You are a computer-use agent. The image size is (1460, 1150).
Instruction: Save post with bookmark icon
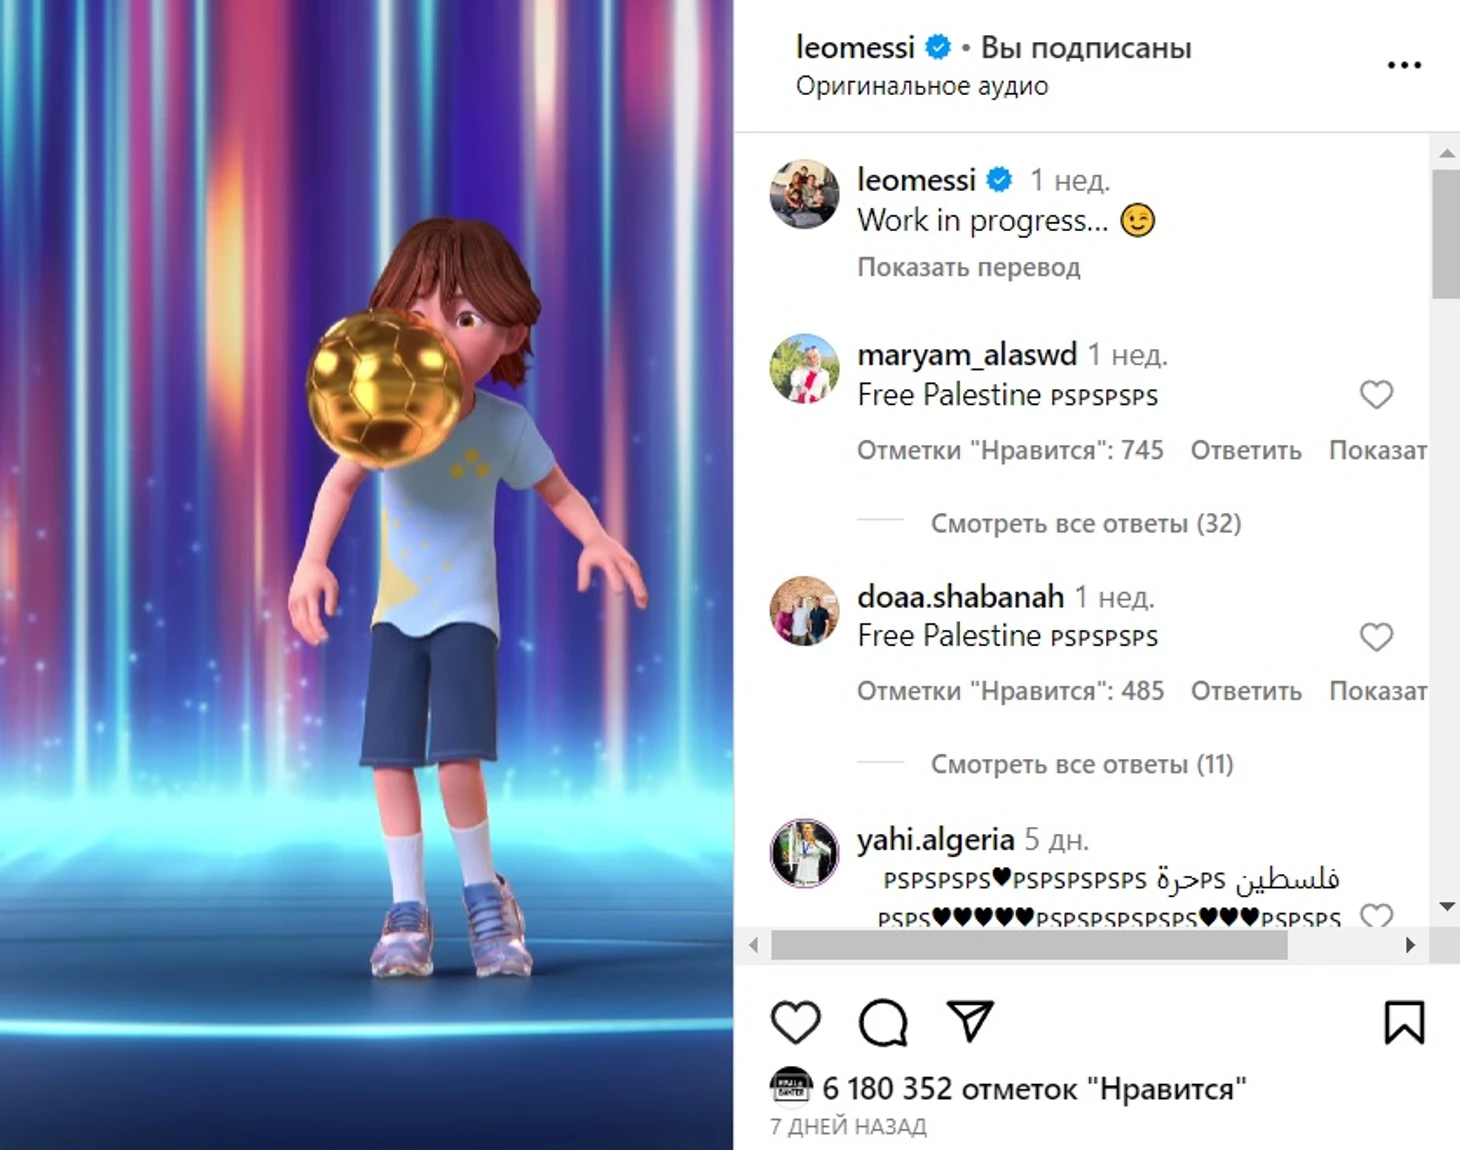[x=1404, y=1022]
